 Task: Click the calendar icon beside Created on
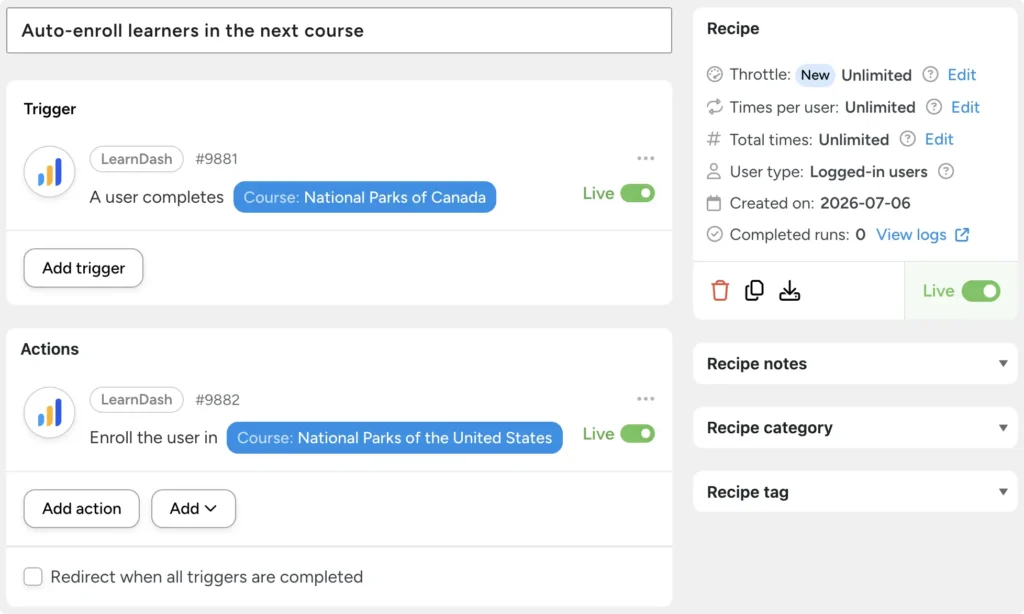(714, 203)
